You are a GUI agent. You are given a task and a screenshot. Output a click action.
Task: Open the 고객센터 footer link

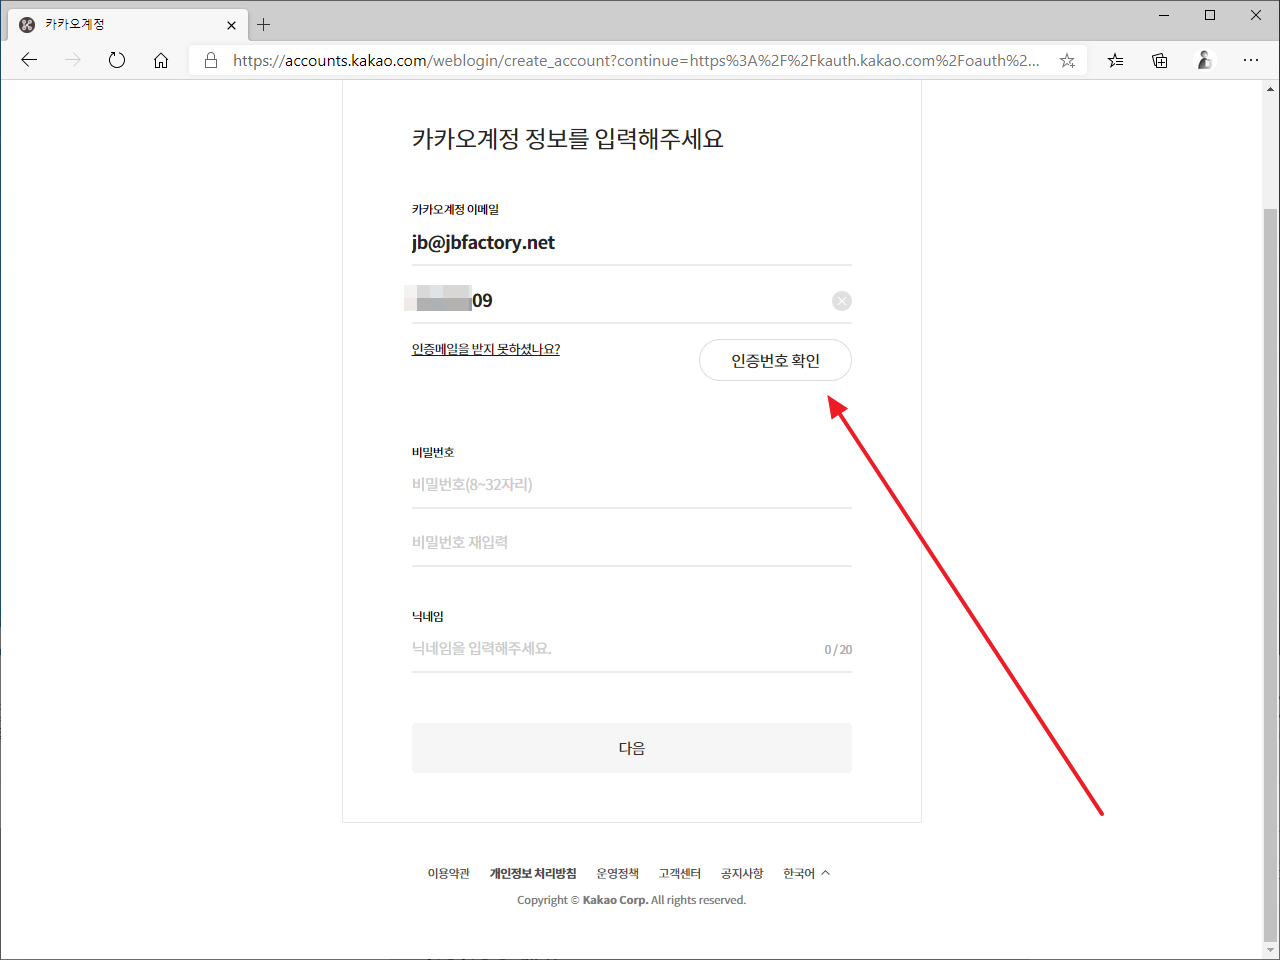[x=680, y=873]
